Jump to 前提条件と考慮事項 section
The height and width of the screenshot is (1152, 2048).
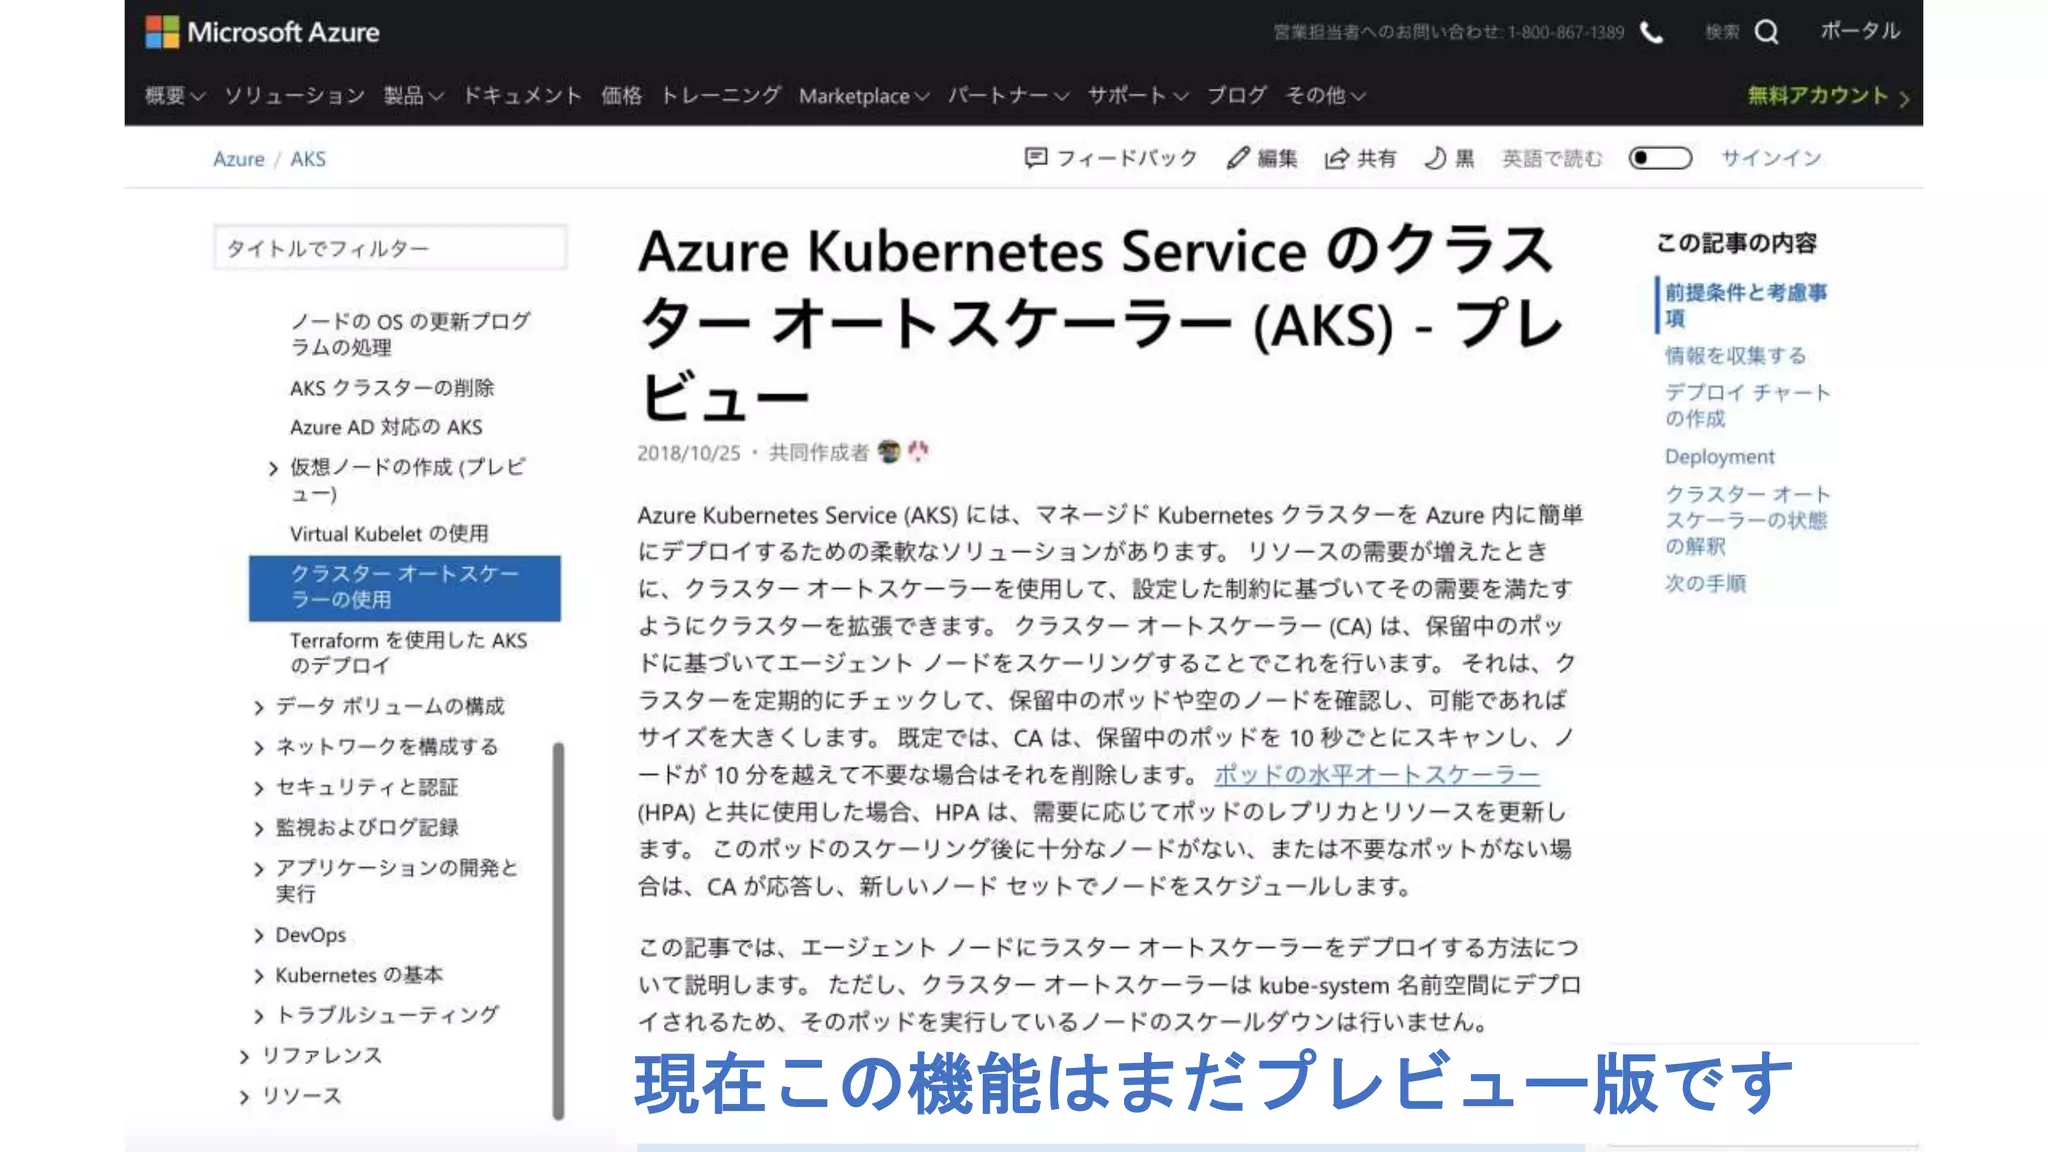tap(1745, 305)
